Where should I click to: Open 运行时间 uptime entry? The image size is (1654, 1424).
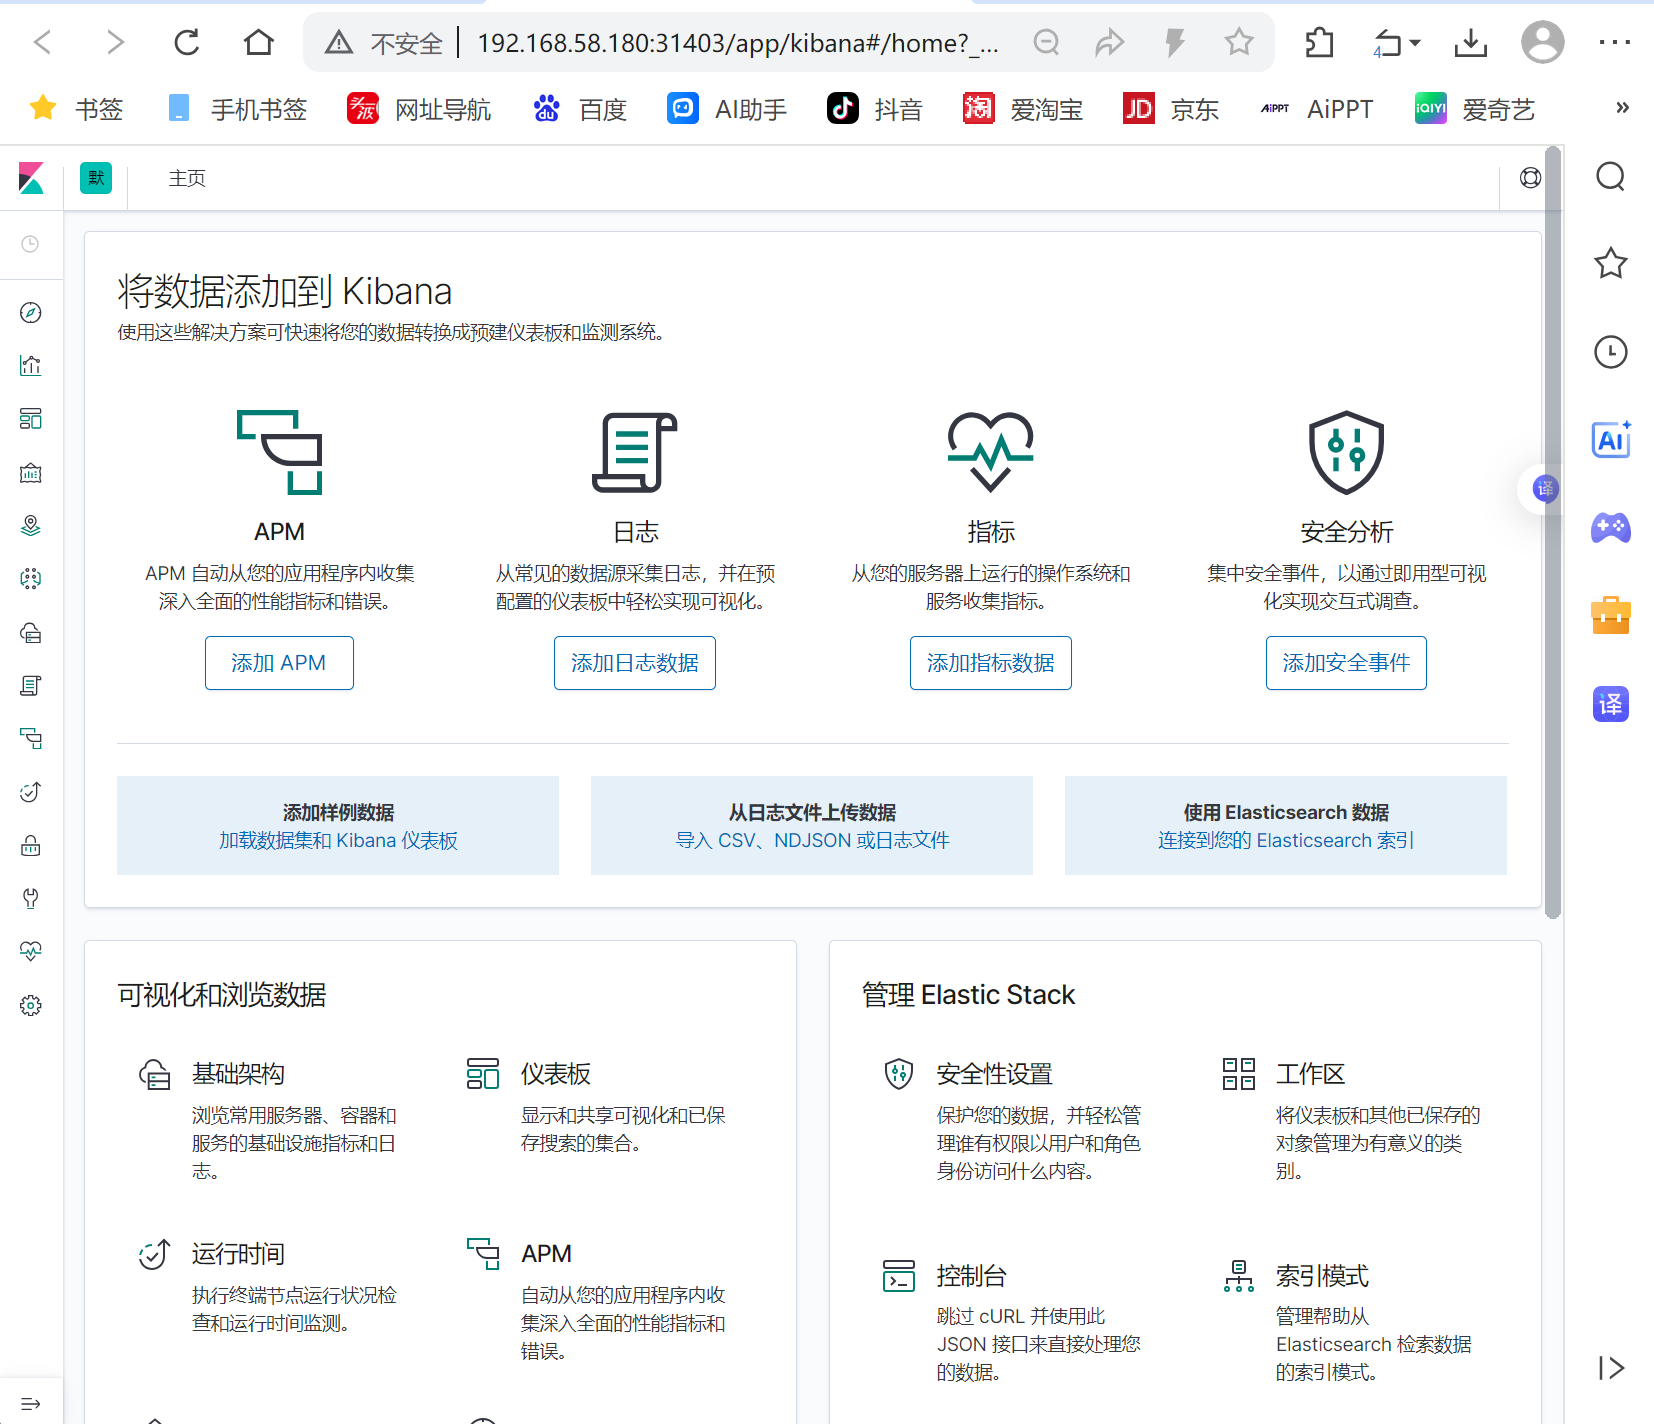(238, 1254)
